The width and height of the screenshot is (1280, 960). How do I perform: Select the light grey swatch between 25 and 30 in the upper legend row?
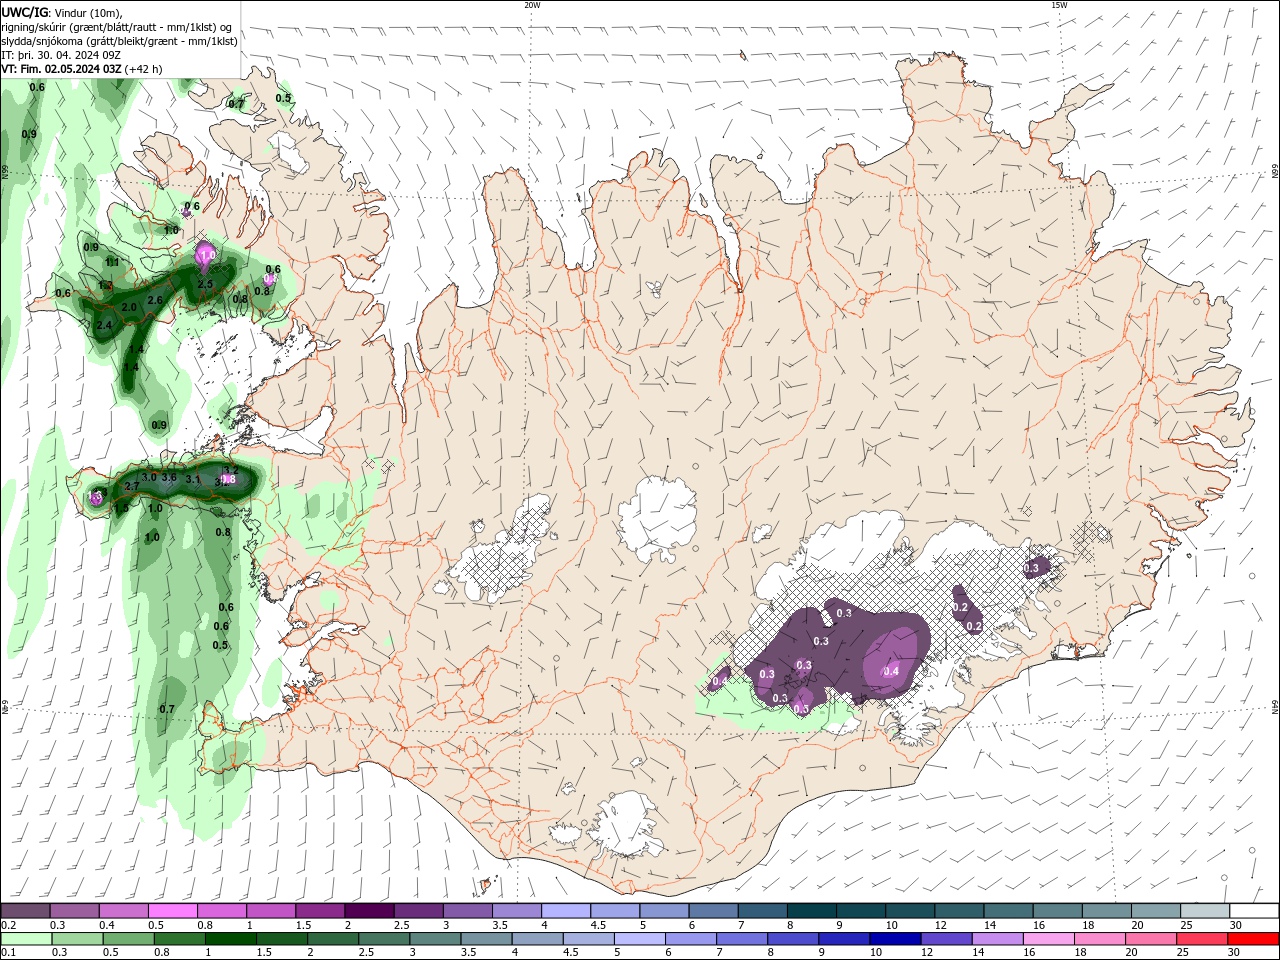1205,911
